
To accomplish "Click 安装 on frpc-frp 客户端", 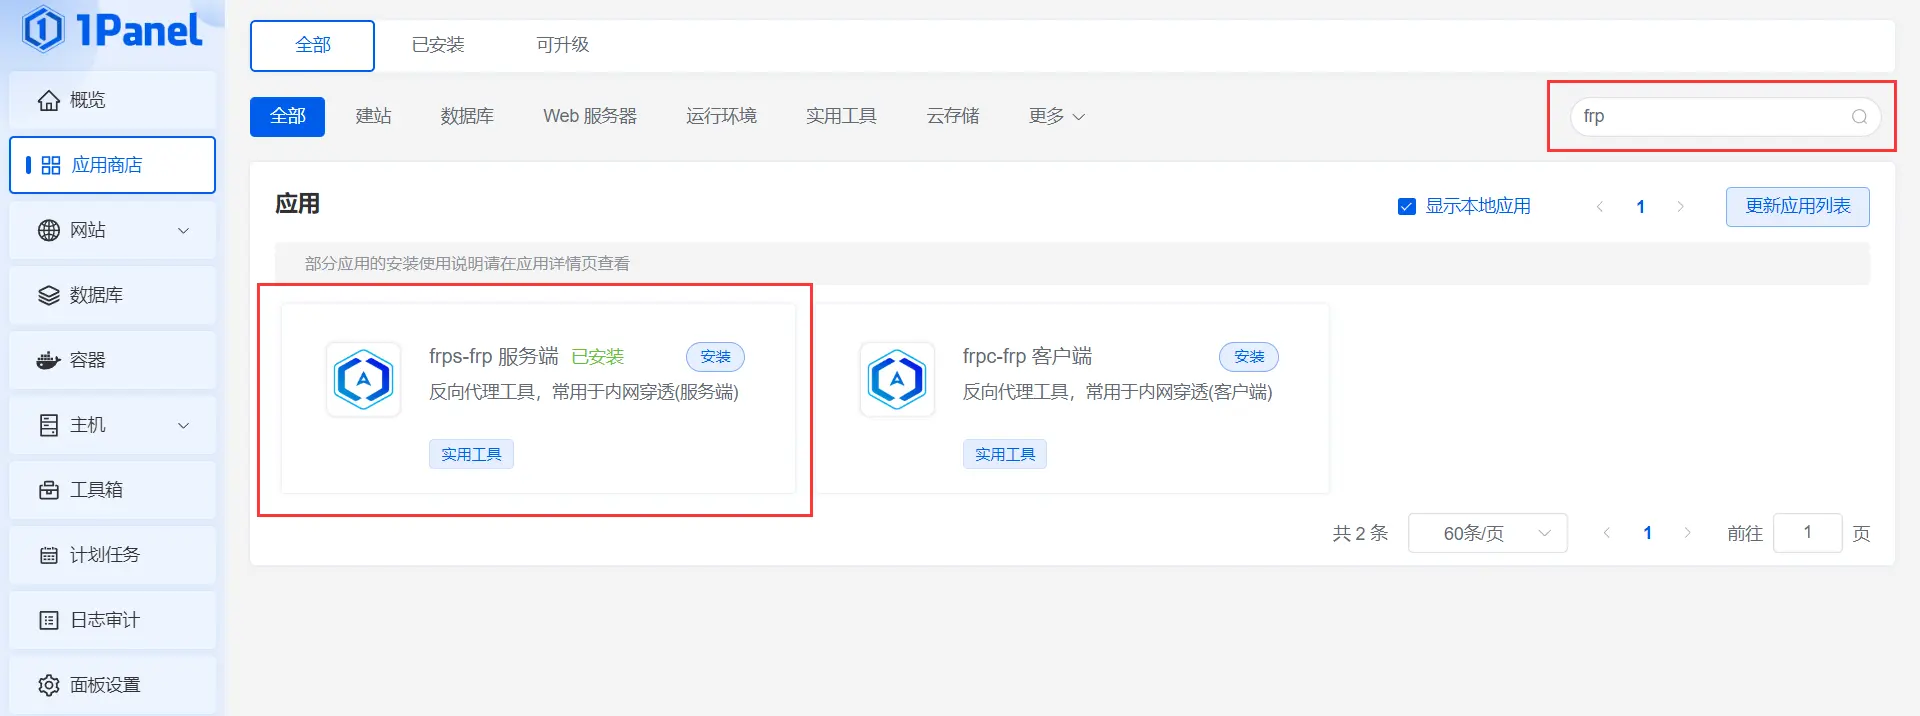I will (x=1249, y=357).
